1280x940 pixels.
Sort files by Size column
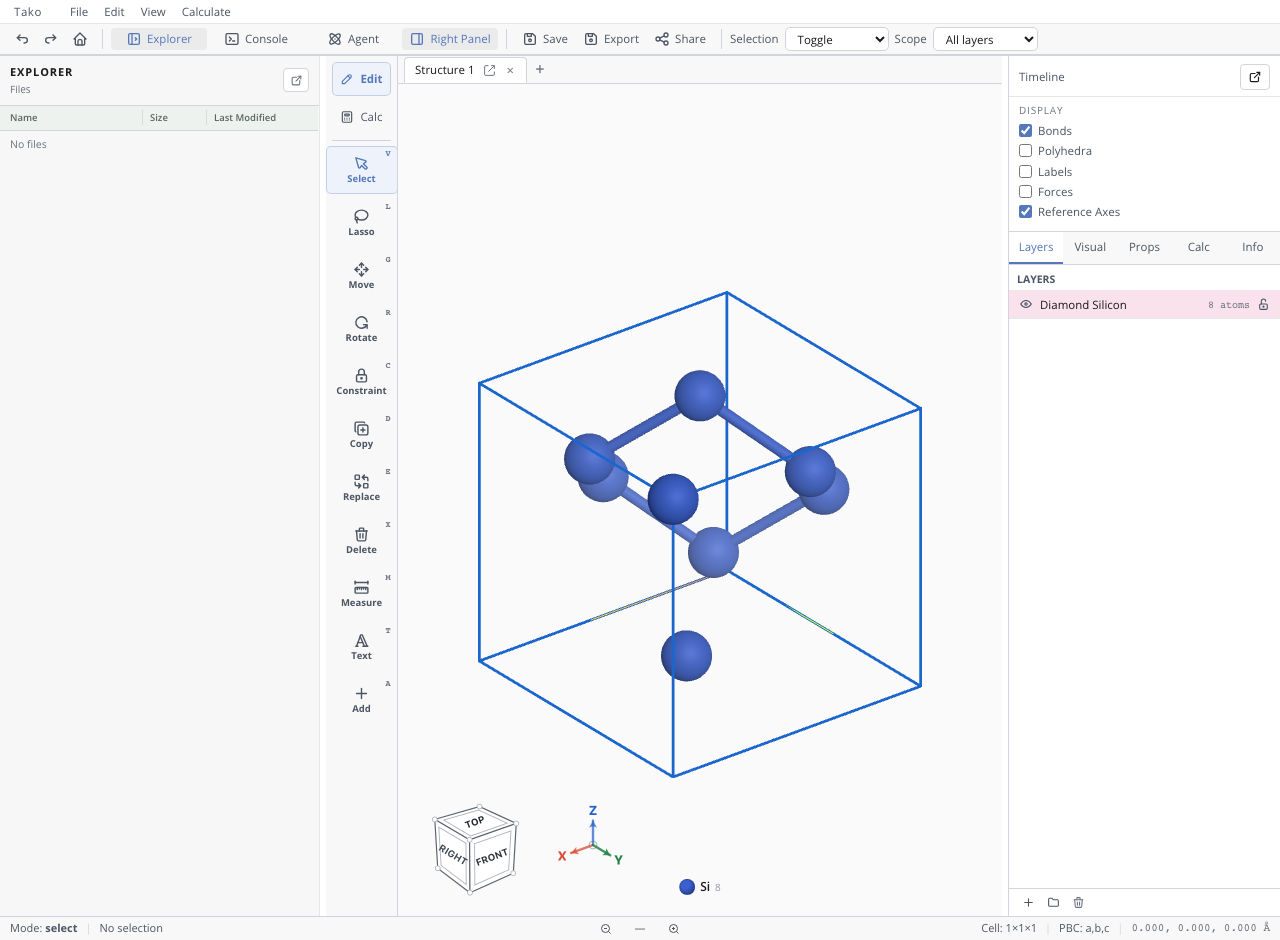coord(159,117)
